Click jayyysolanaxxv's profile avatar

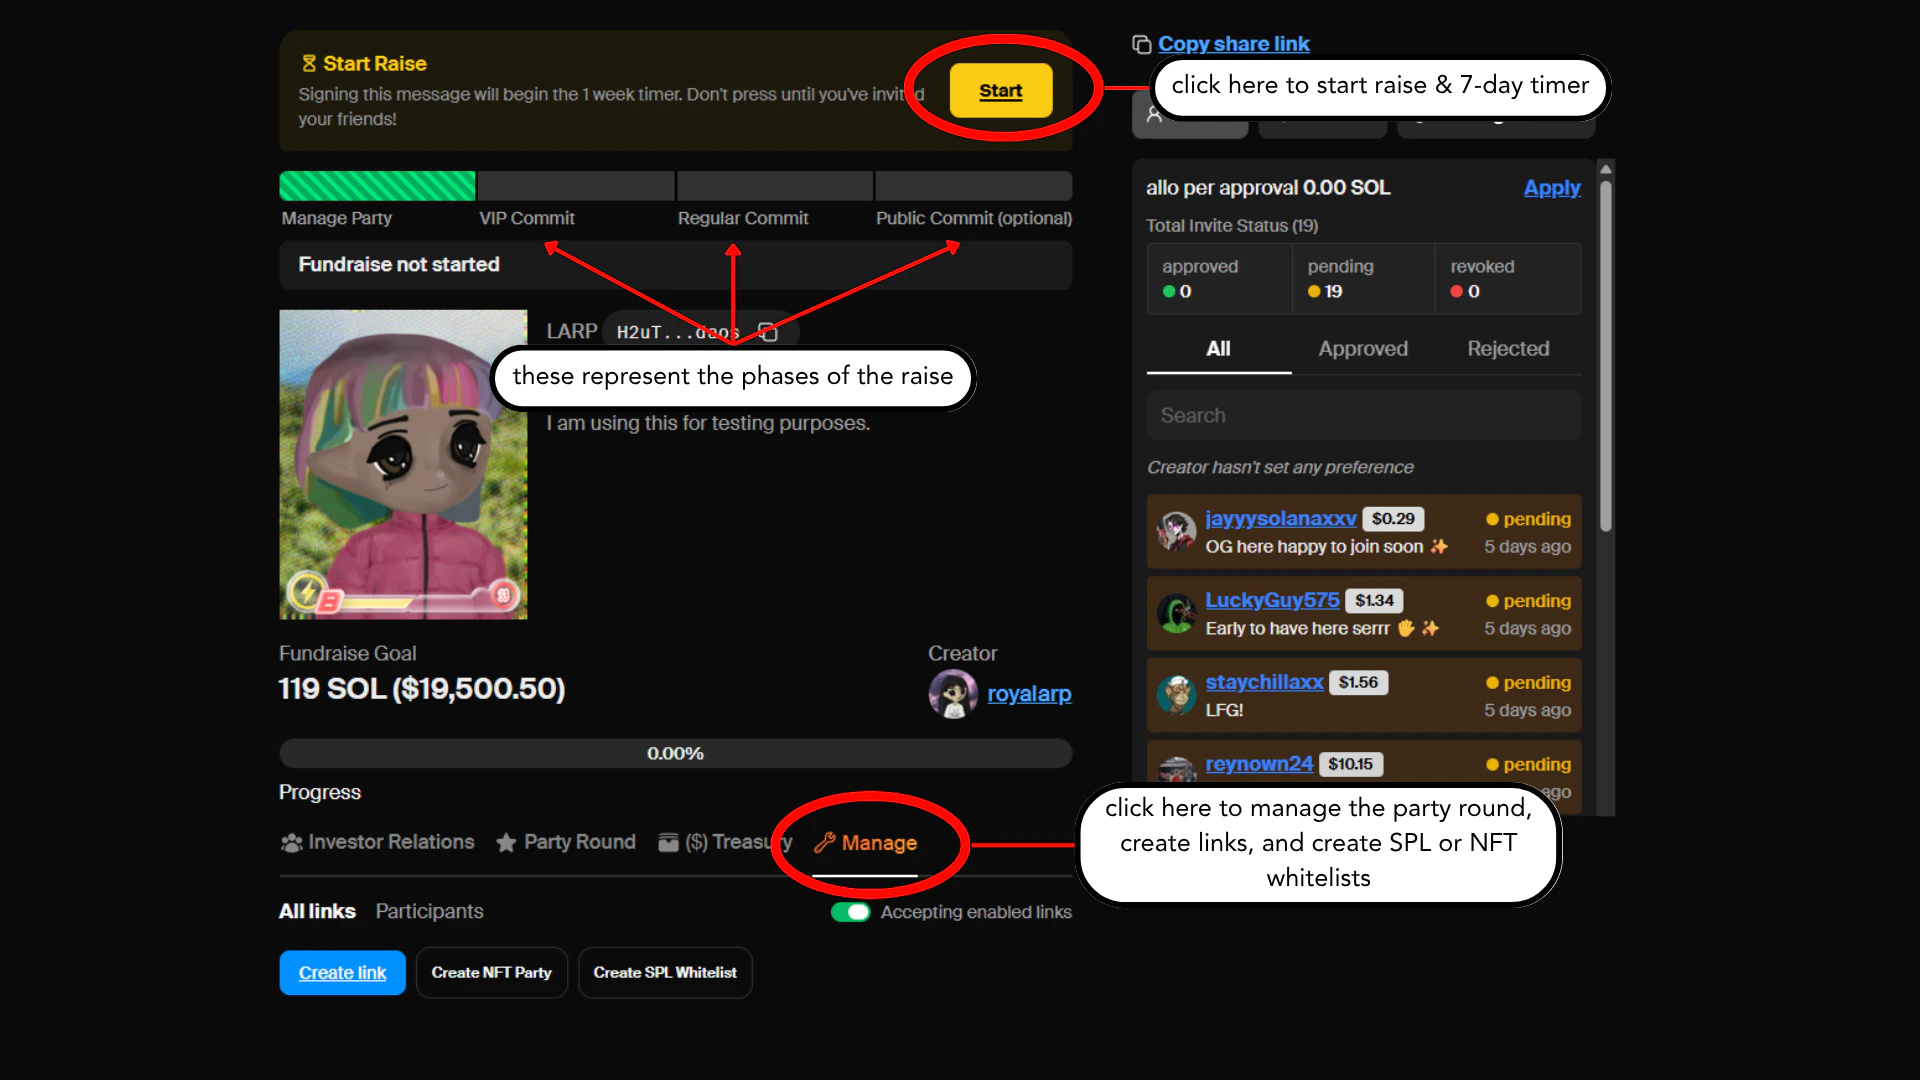[1176, 532]
